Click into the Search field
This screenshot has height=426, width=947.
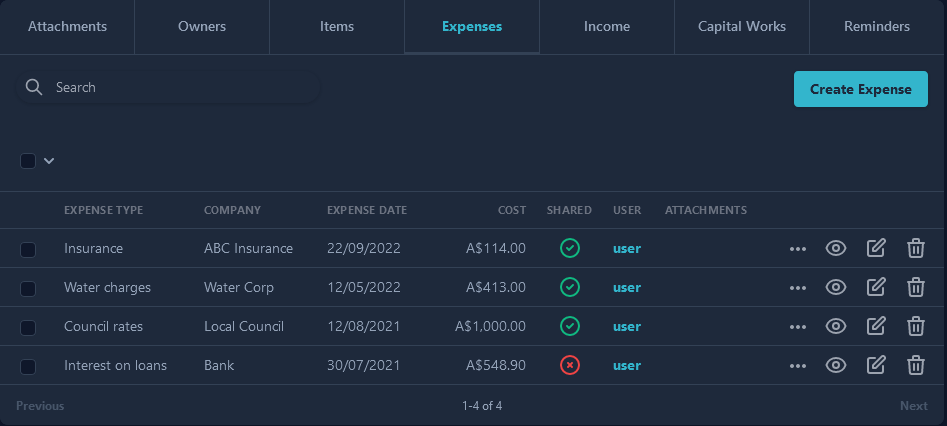[180, 88]
